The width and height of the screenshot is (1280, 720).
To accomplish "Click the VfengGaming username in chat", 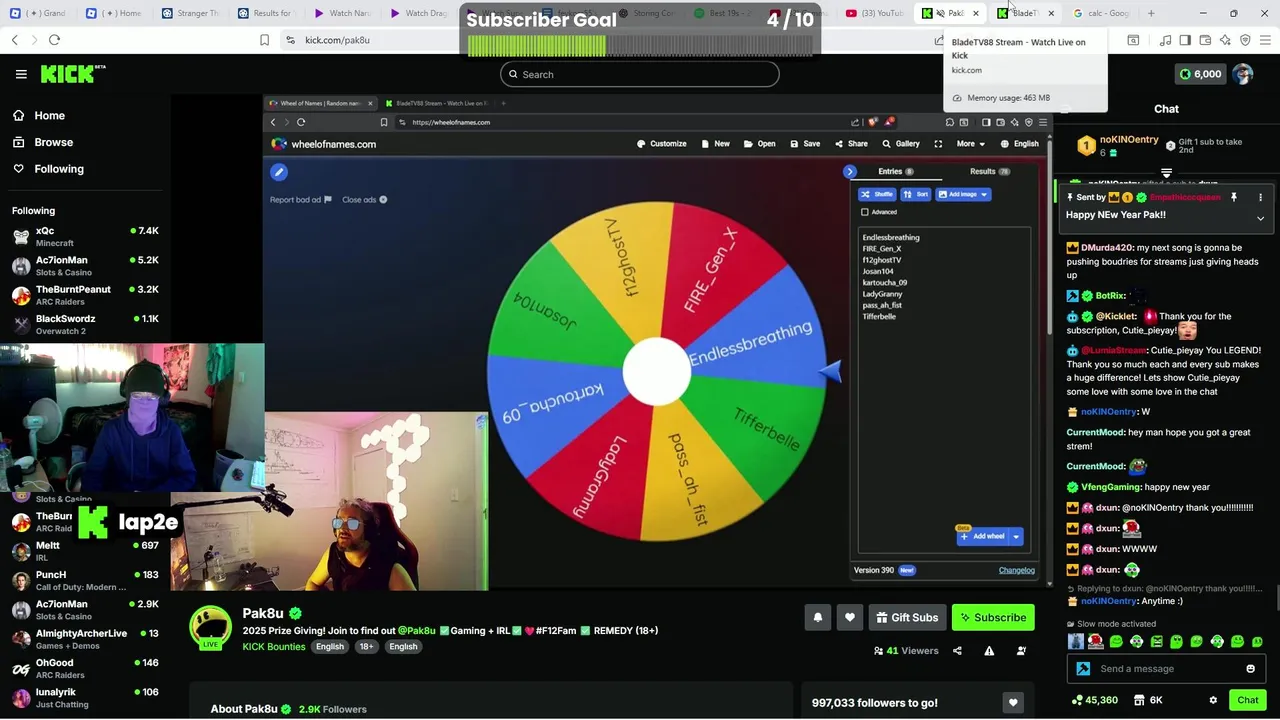I will click(x=1110, y=487).
